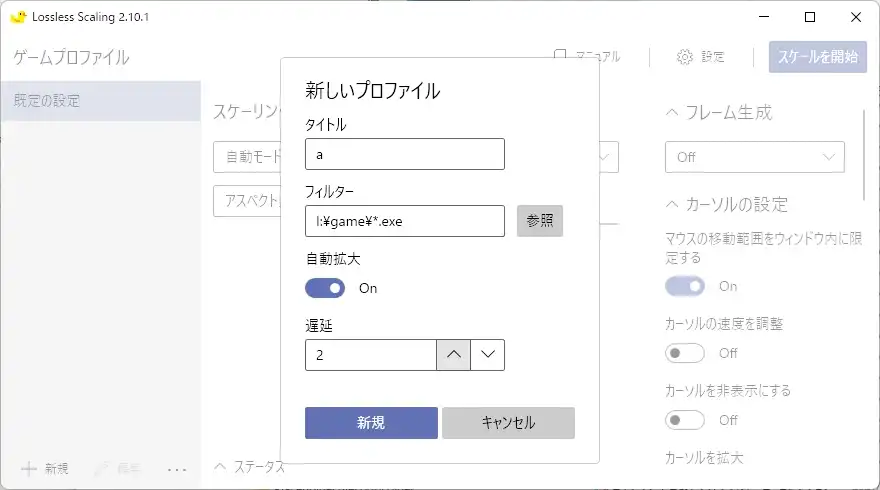Screen dimensions: 880x490
Task: Click the タイトル text input field
Action: [x=404, y=155]
